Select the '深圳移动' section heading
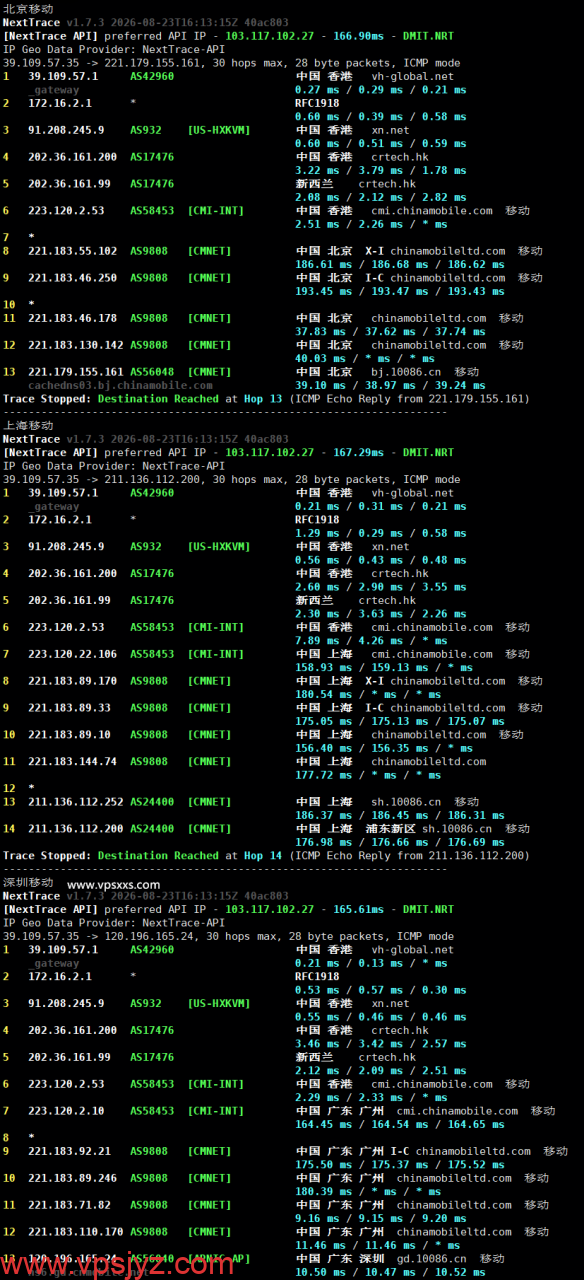This screenshot has height=1280, width=584. [x=28, y=882]
